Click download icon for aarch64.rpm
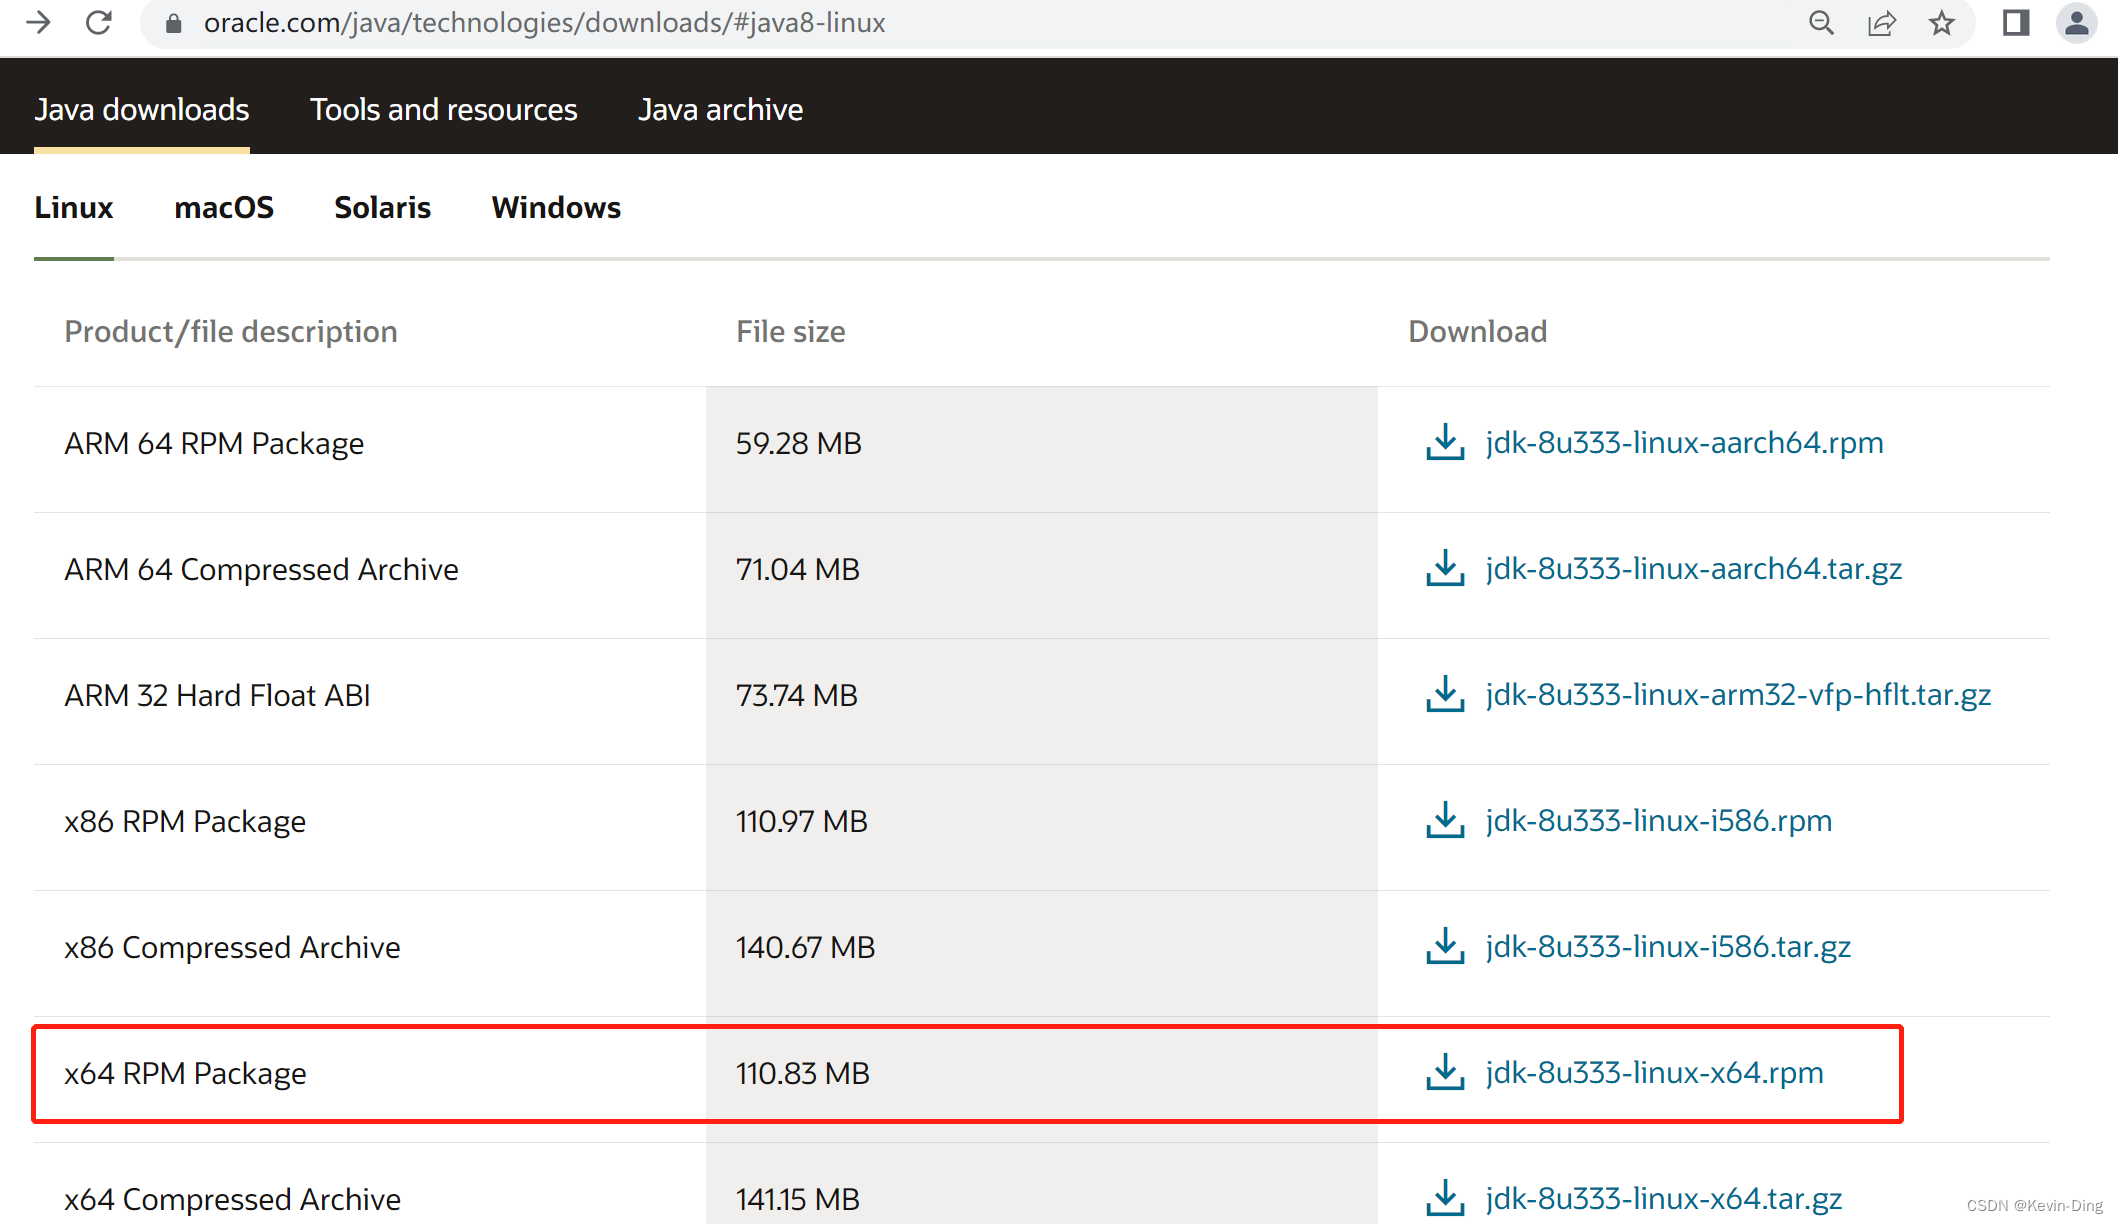Screen dimensions: 2118x1224 (x=1444, y=442)
